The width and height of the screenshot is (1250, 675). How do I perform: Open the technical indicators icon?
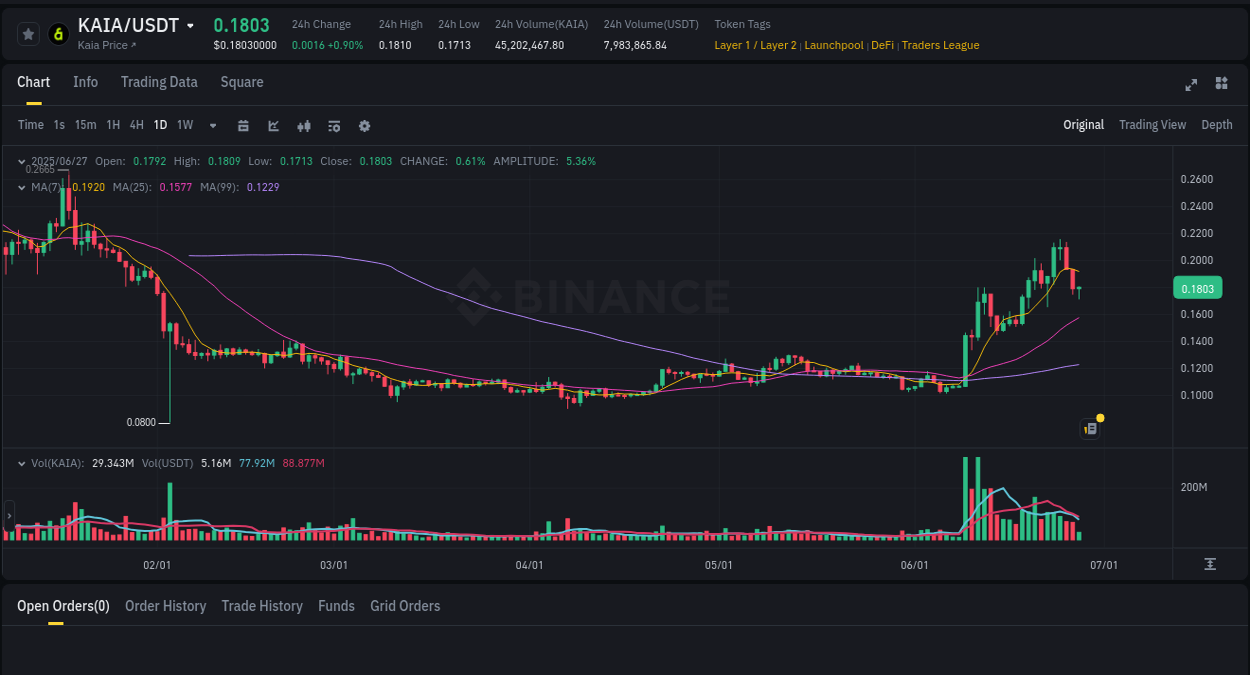click(x=333, y=126)
